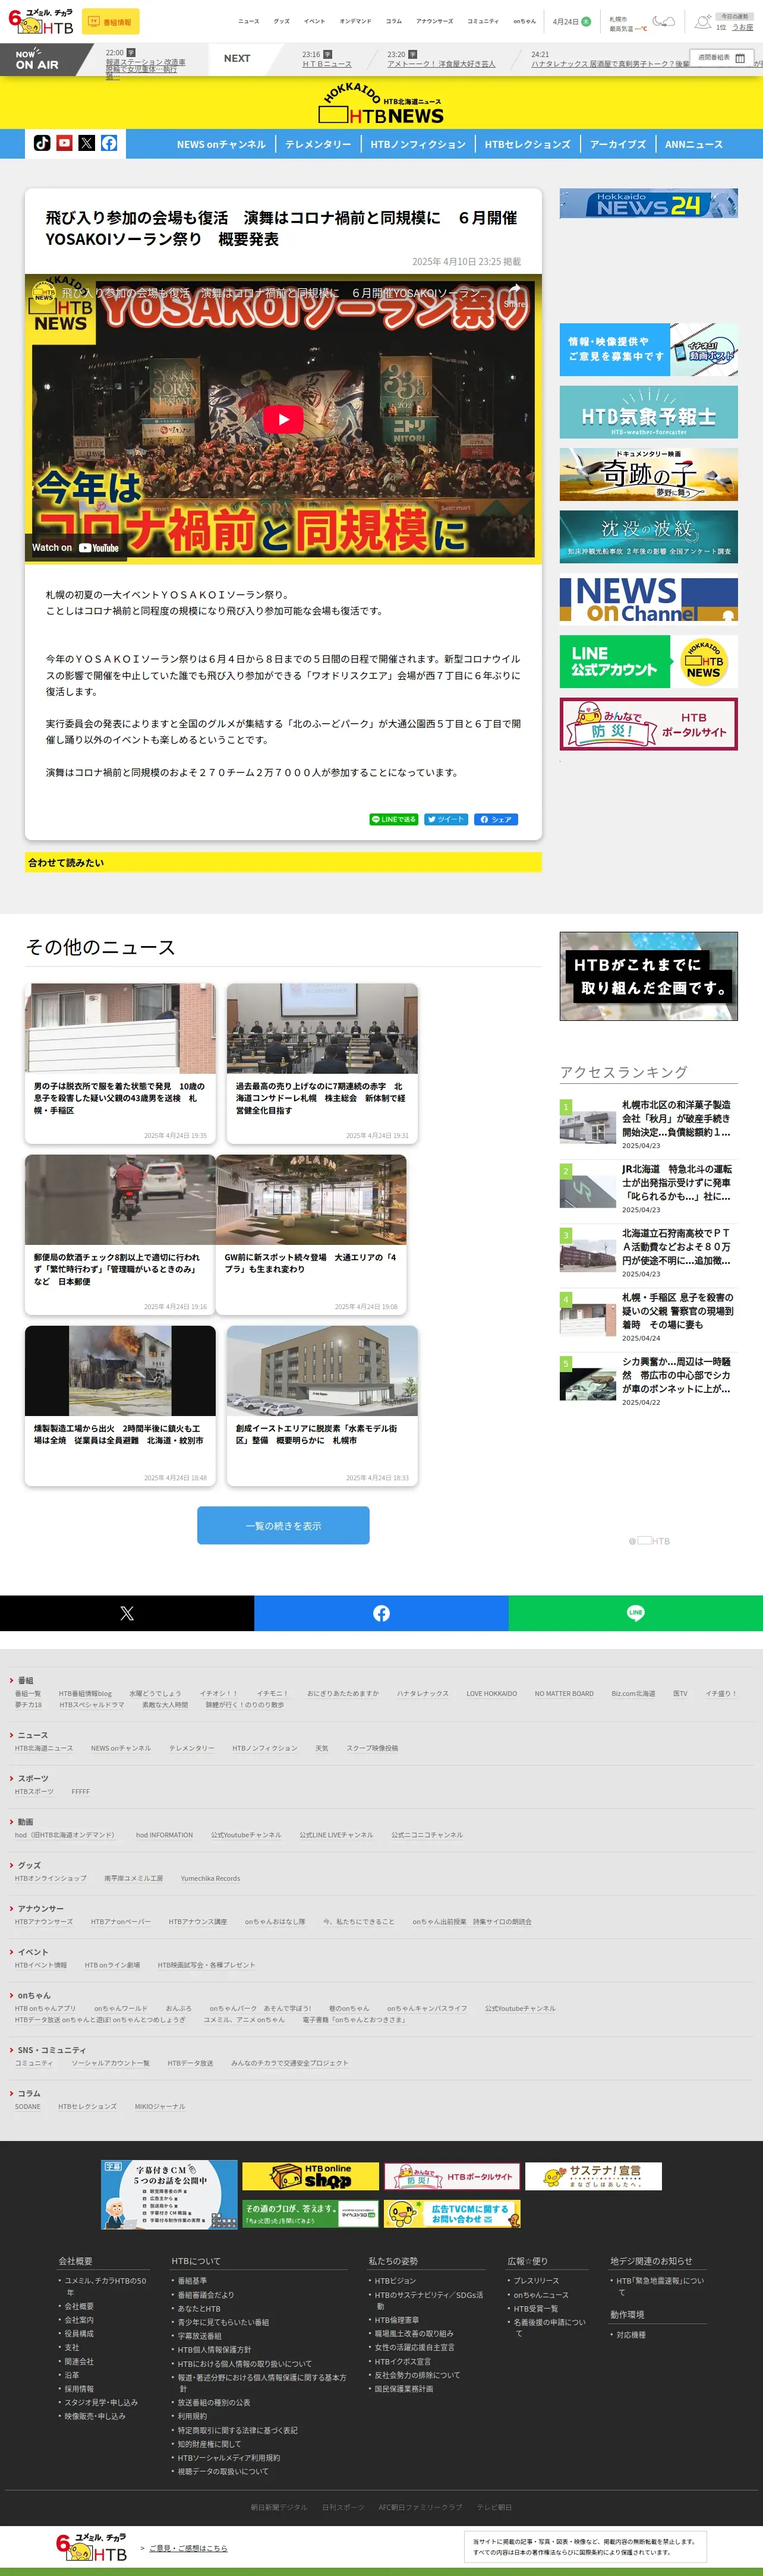Open 広告TVCMに関するお問い合わせ banner
The height and width of the screenshot is (2576, 763).
click(x=452, y=2214)
